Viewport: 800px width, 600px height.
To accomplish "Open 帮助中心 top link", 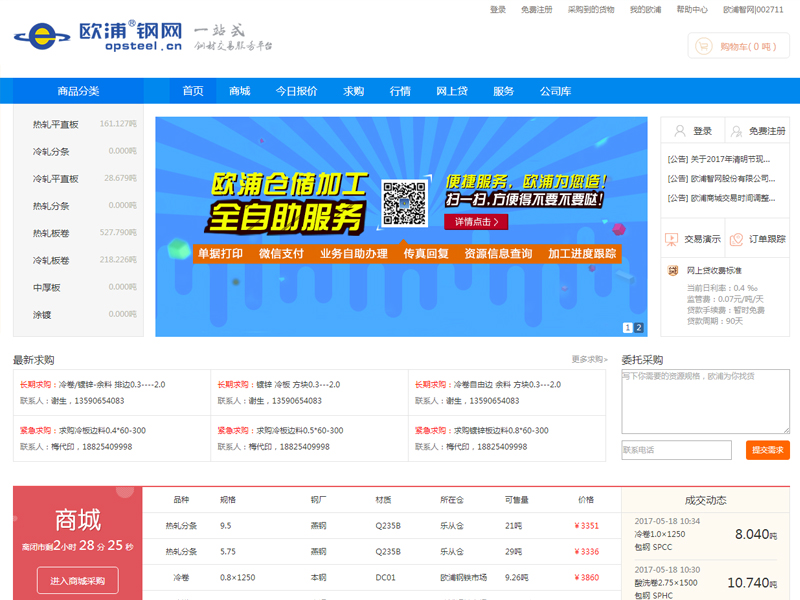I will pos(692,9).
